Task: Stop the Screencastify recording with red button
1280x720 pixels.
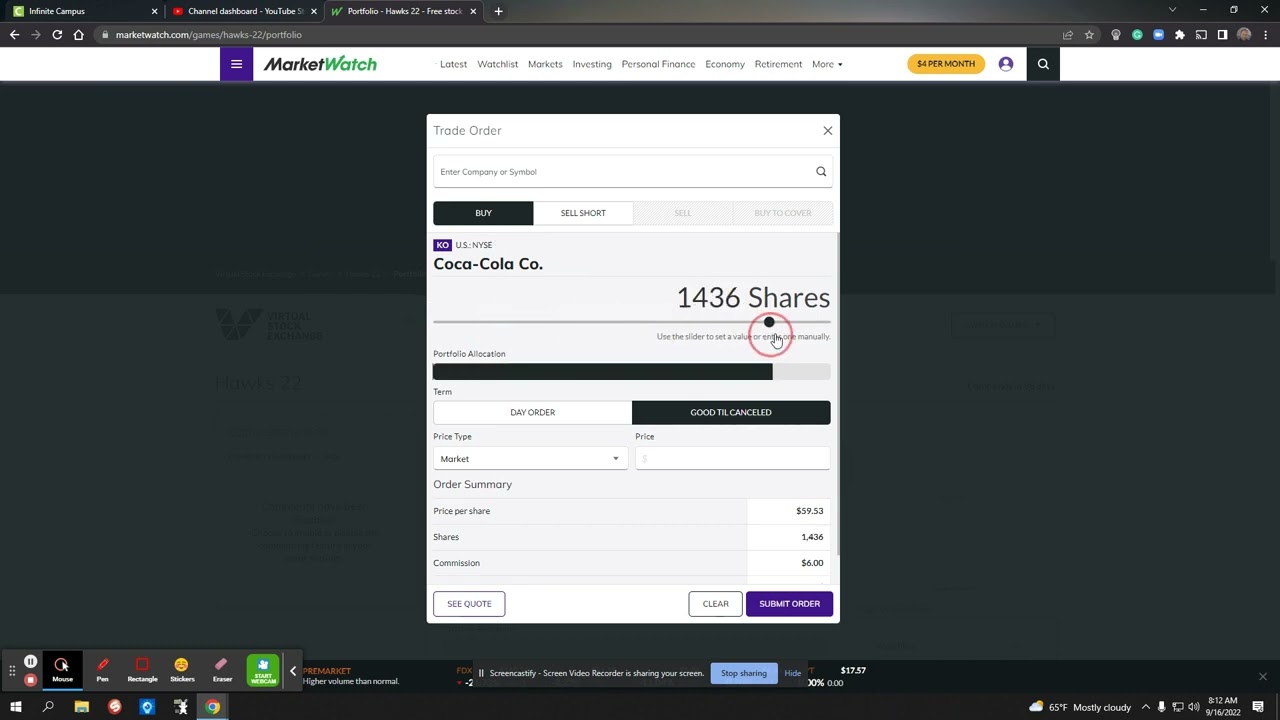Action: (x=30, y=680)
